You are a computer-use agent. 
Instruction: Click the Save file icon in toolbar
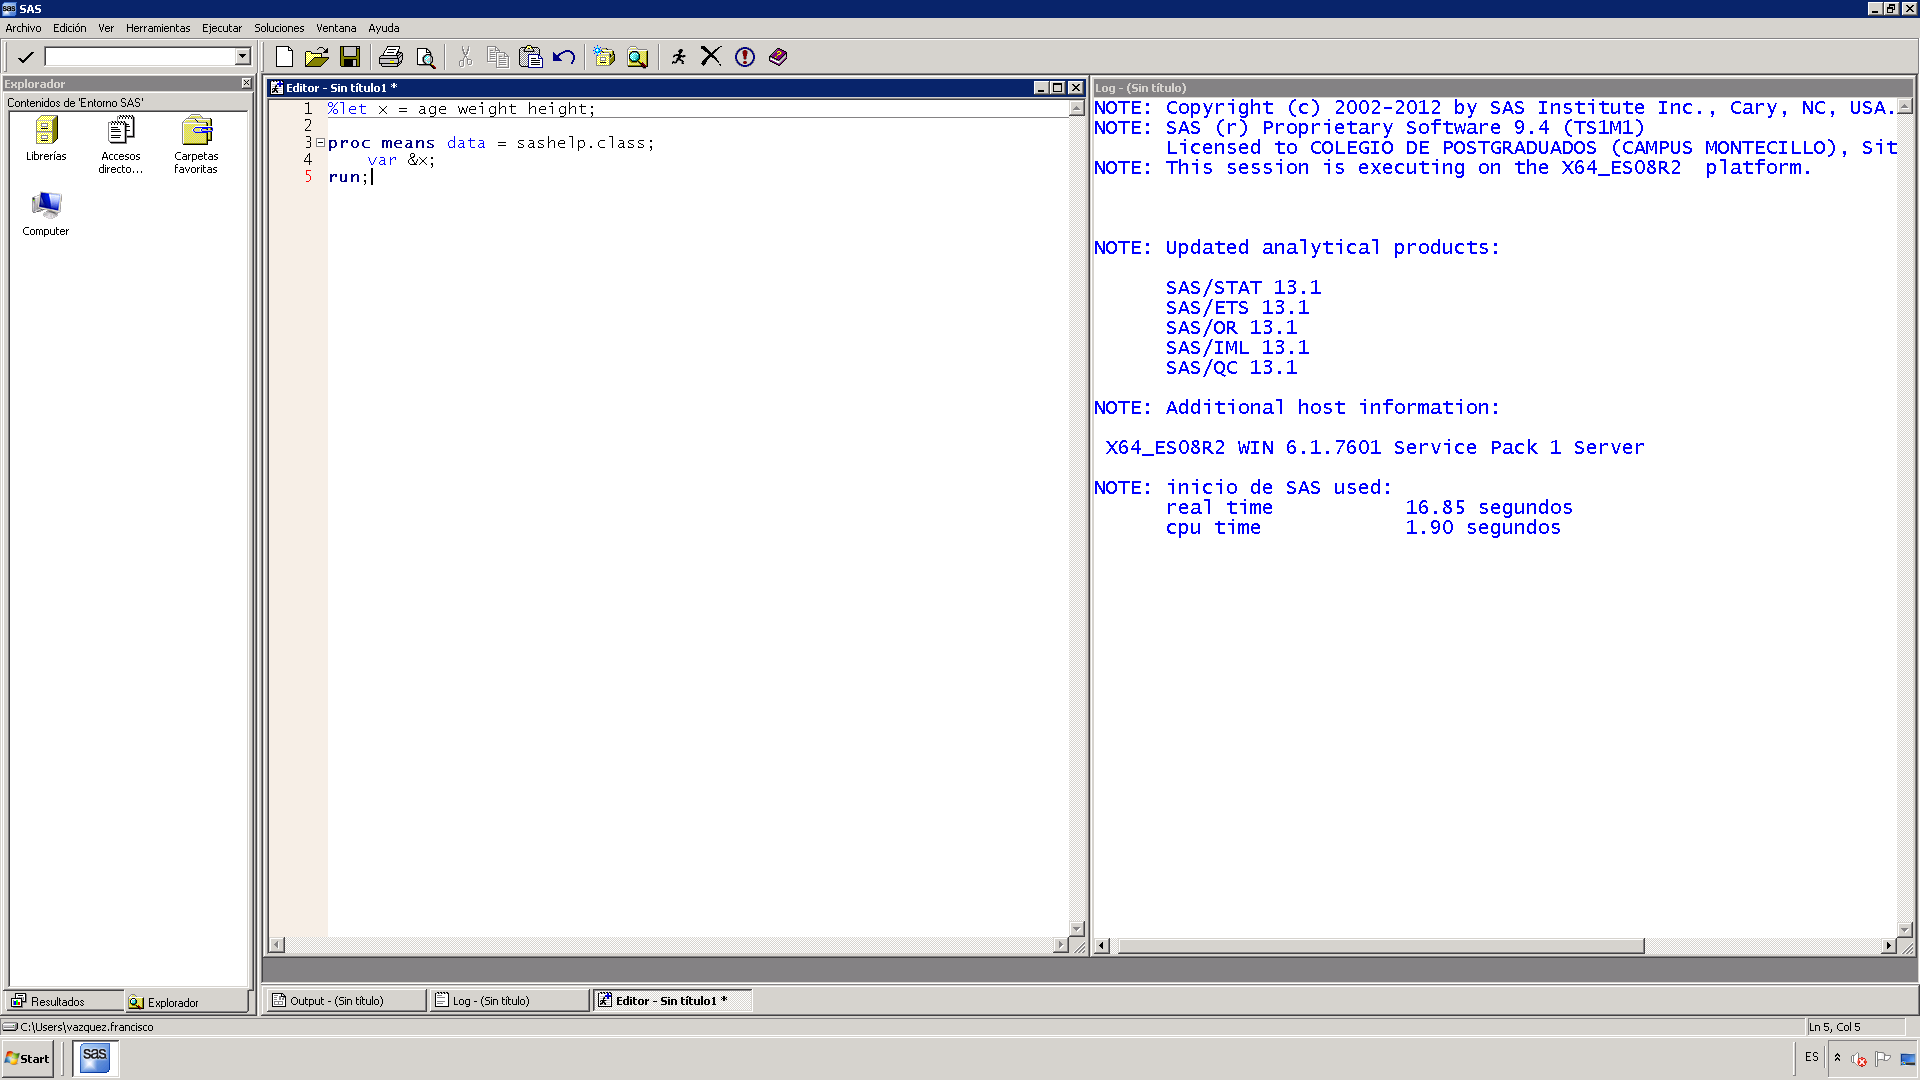tap(351, 57)
